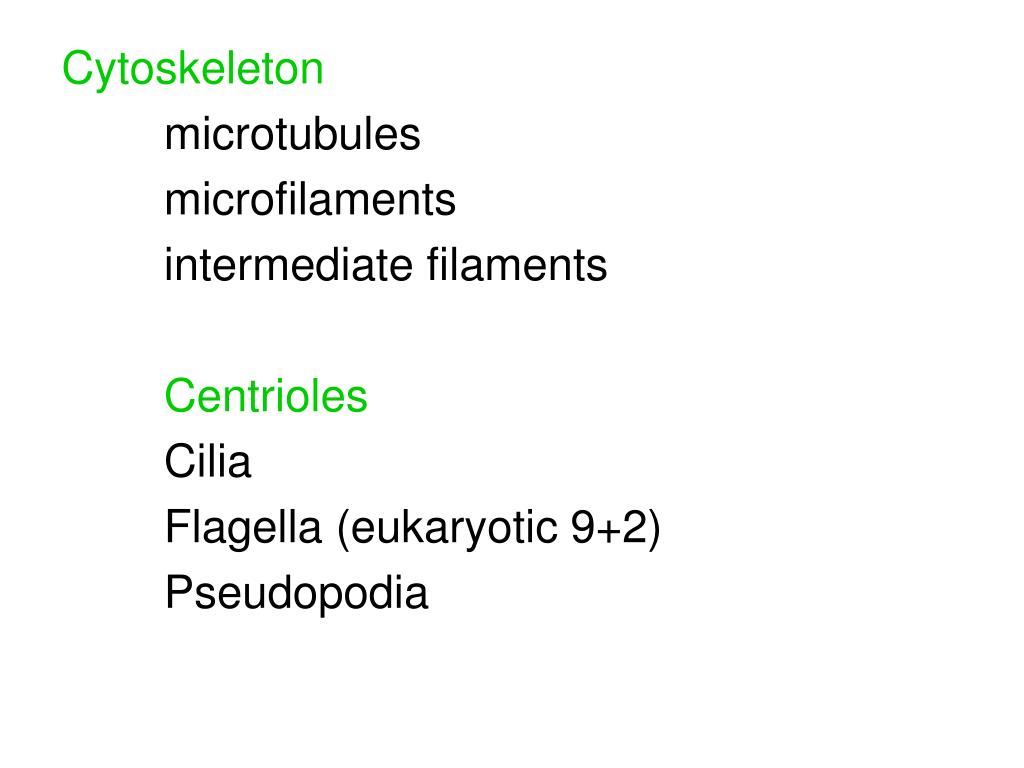Click the closing parenthesis after "9+2"
The width and height of the screenshot is (1024, 768).
654,530
